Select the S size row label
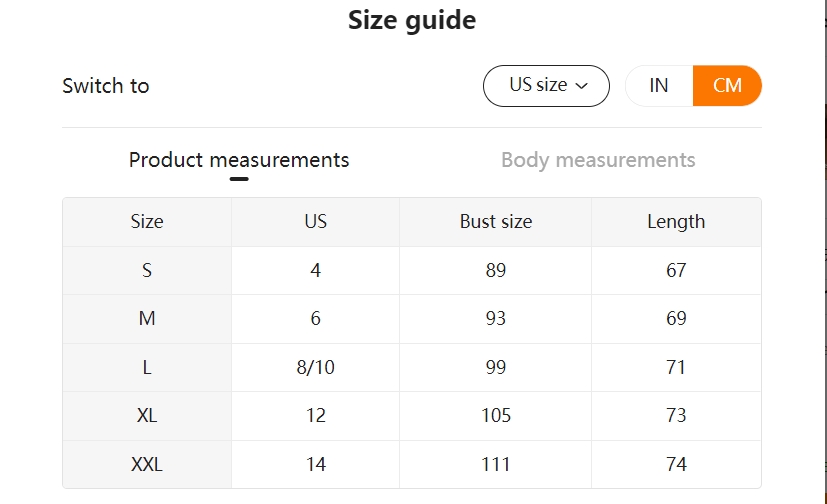Image resolution: width=827 pixels, height=504 pixels. [x=147, y=270]
